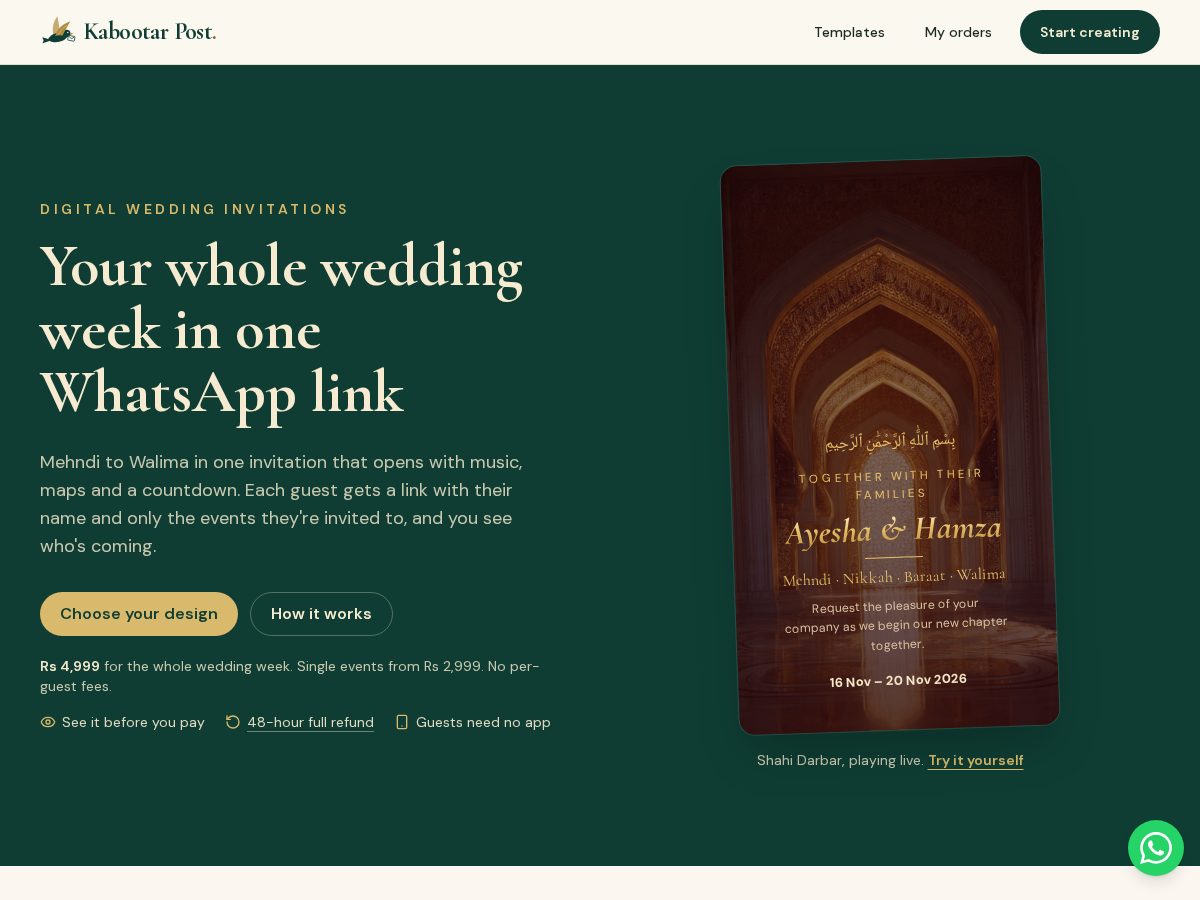Follow the 48-hour full refund link
Screen dimensions: 1200x900
click(x=310, y=722)
